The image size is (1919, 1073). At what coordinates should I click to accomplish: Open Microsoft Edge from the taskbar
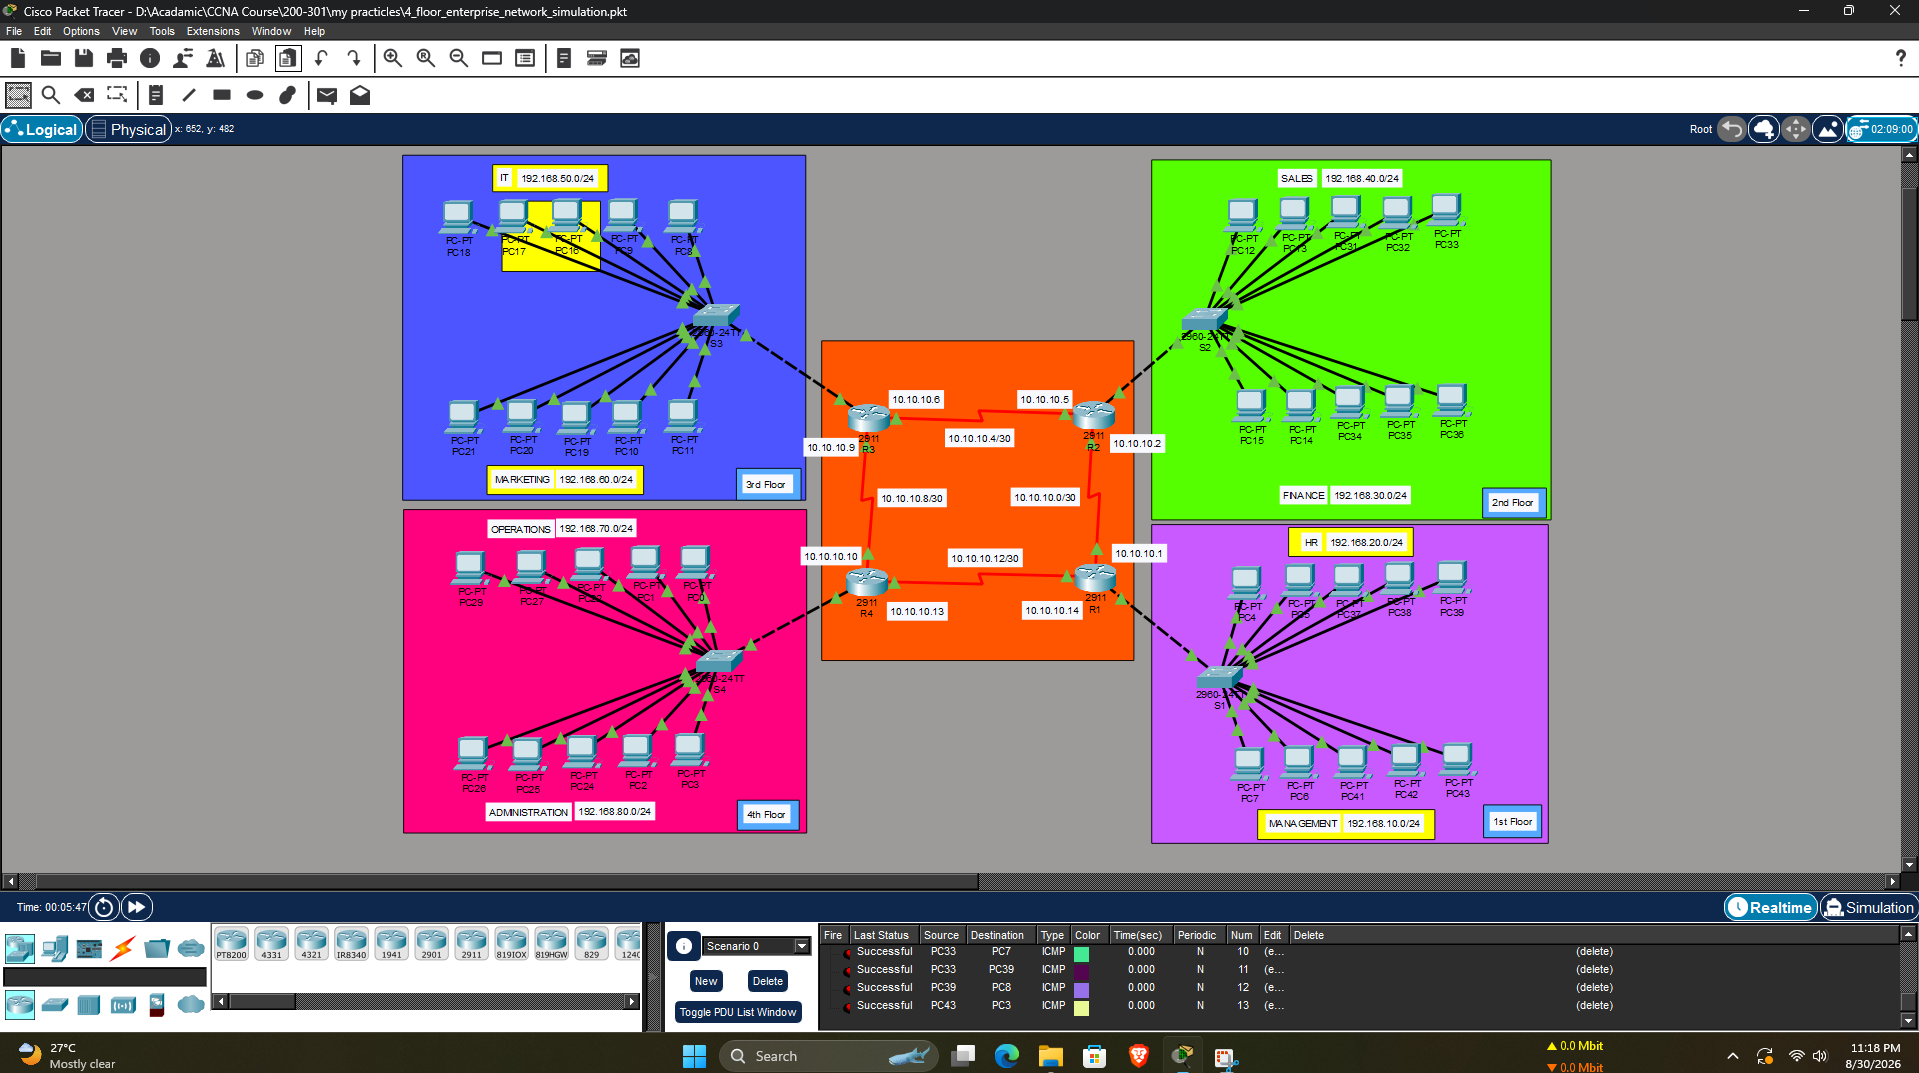click(x=1006, y=1056)
